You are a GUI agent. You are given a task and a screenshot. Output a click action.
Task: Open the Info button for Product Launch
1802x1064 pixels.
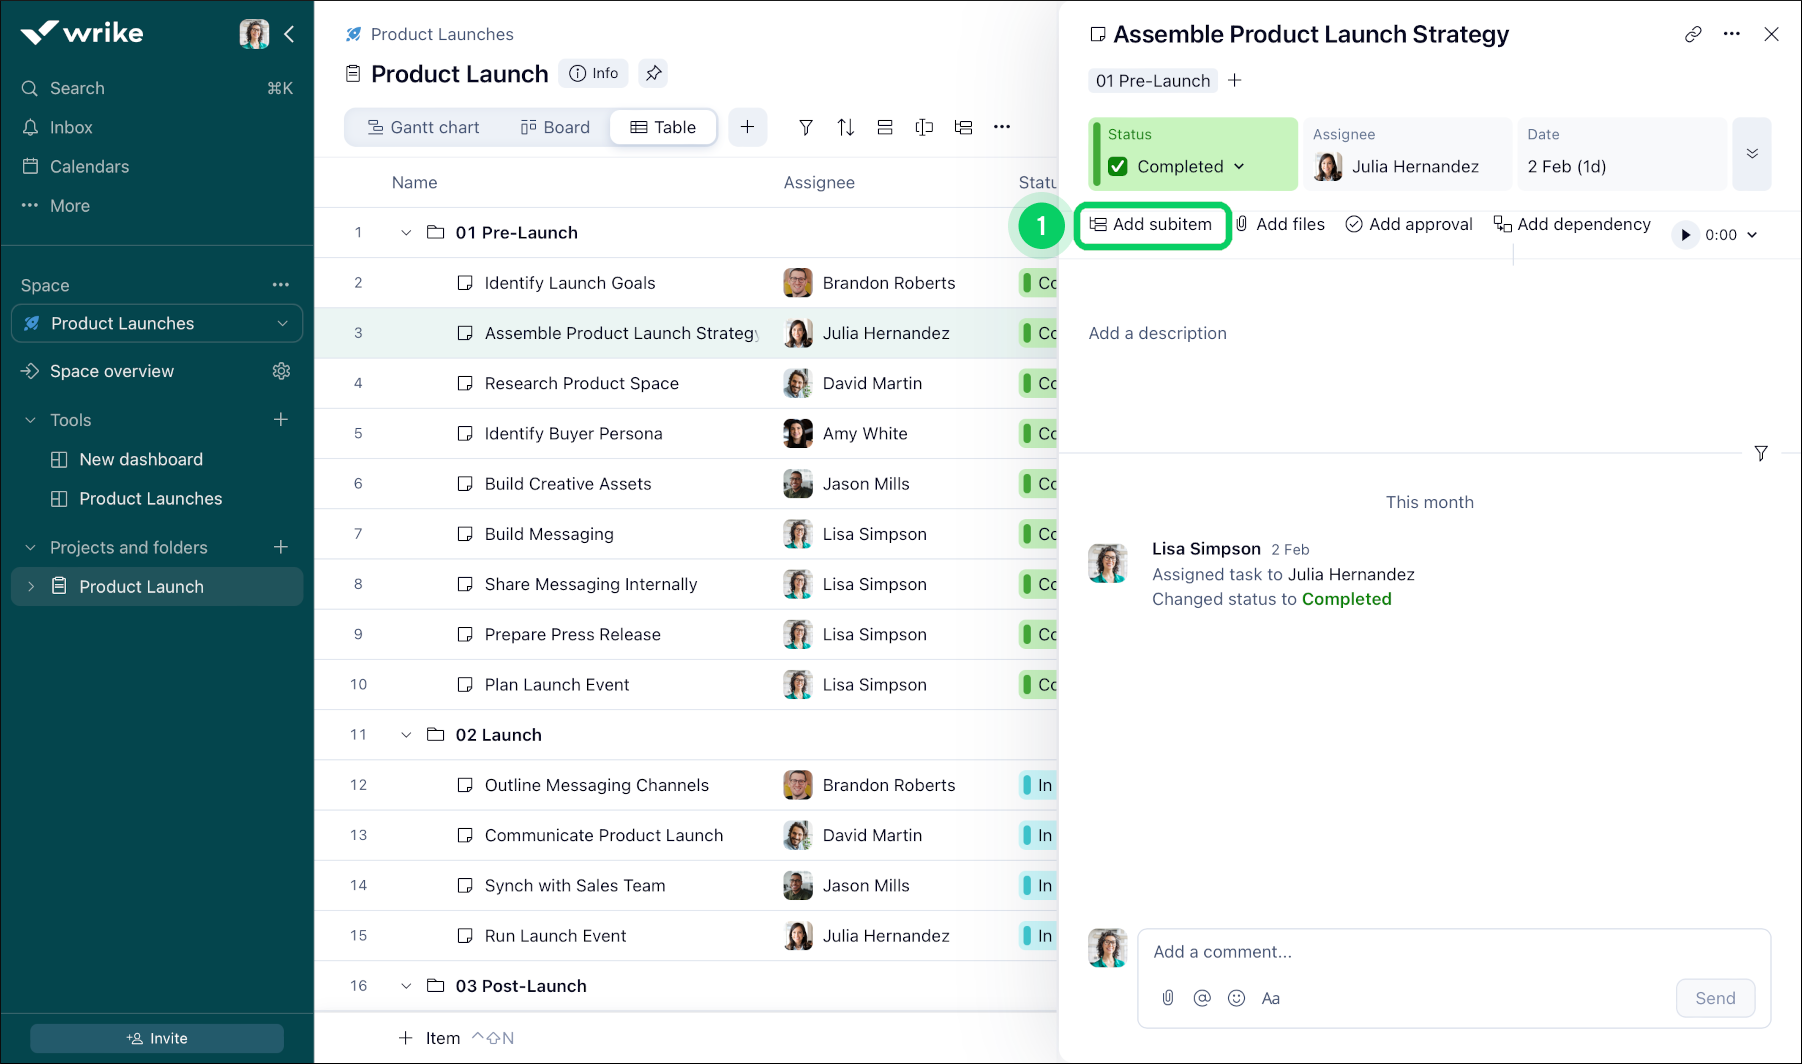(x=594, y=73)
